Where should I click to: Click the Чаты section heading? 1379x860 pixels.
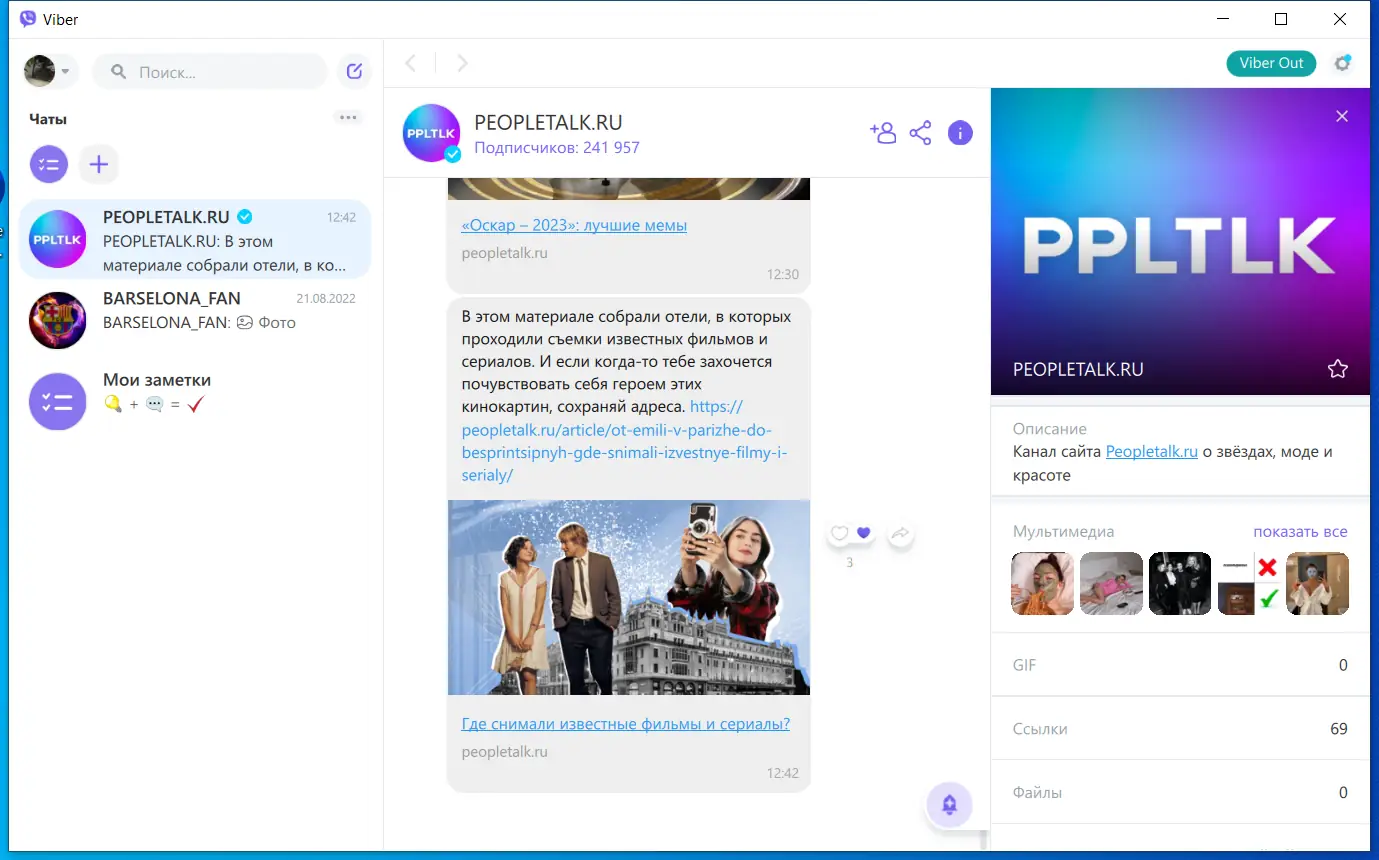coord(48,119)
